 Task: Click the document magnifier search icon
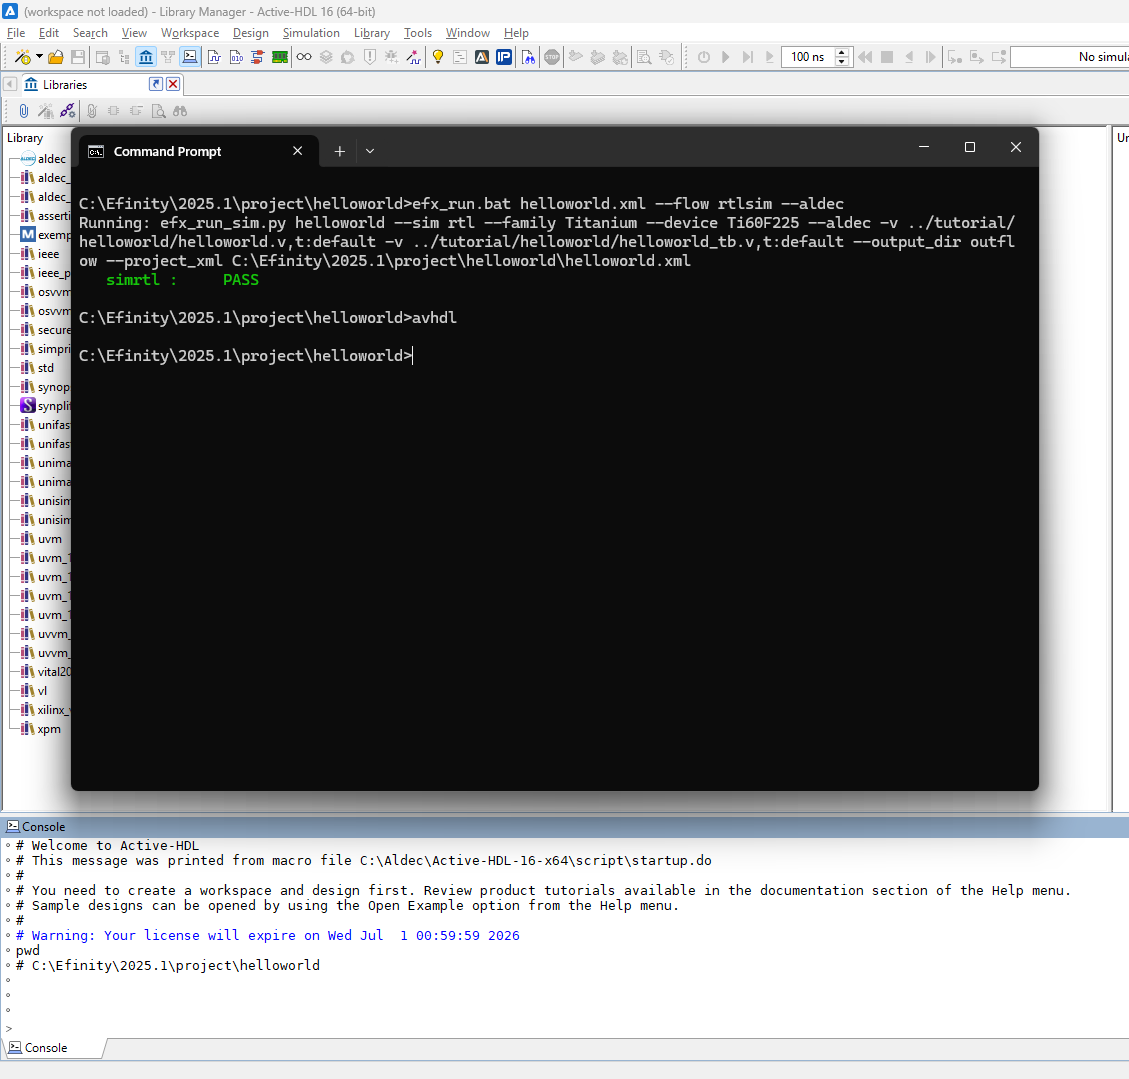tap(158, 111)
